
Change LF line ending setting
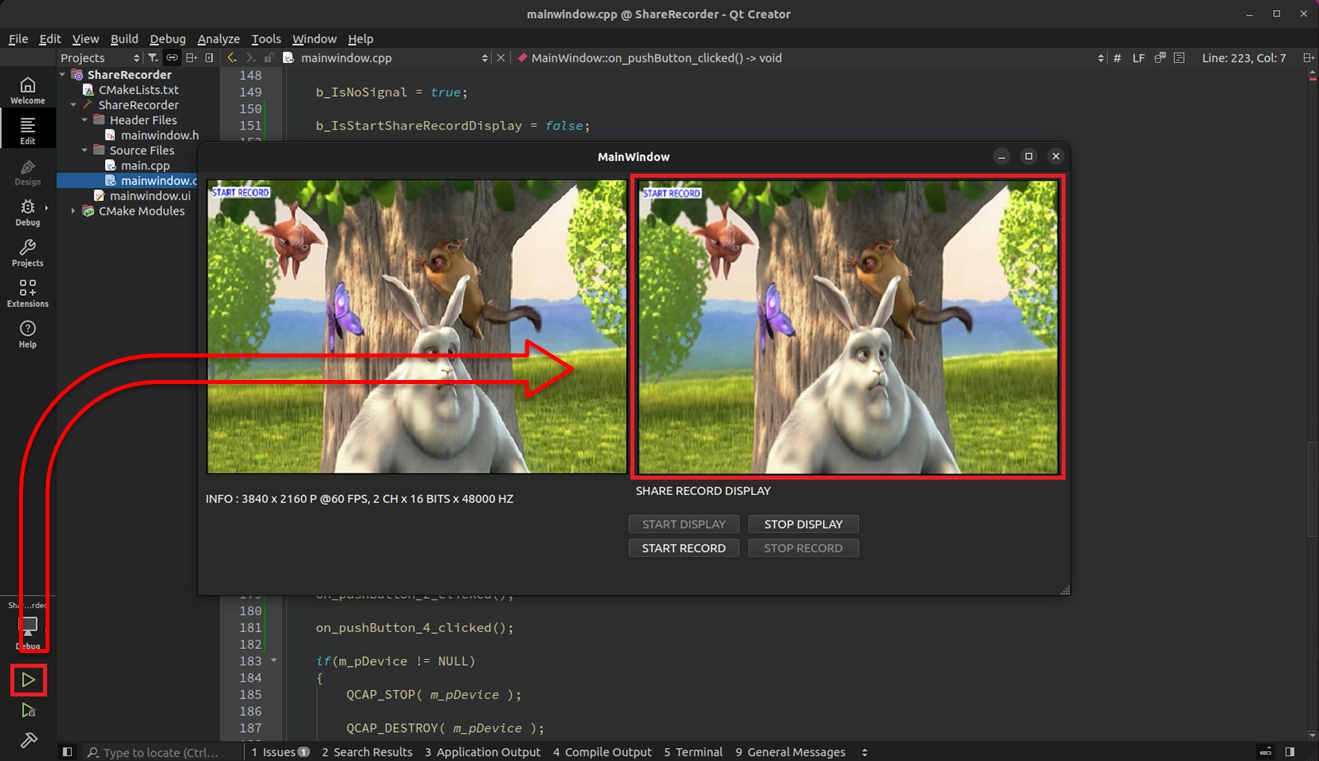[1139, 58]
